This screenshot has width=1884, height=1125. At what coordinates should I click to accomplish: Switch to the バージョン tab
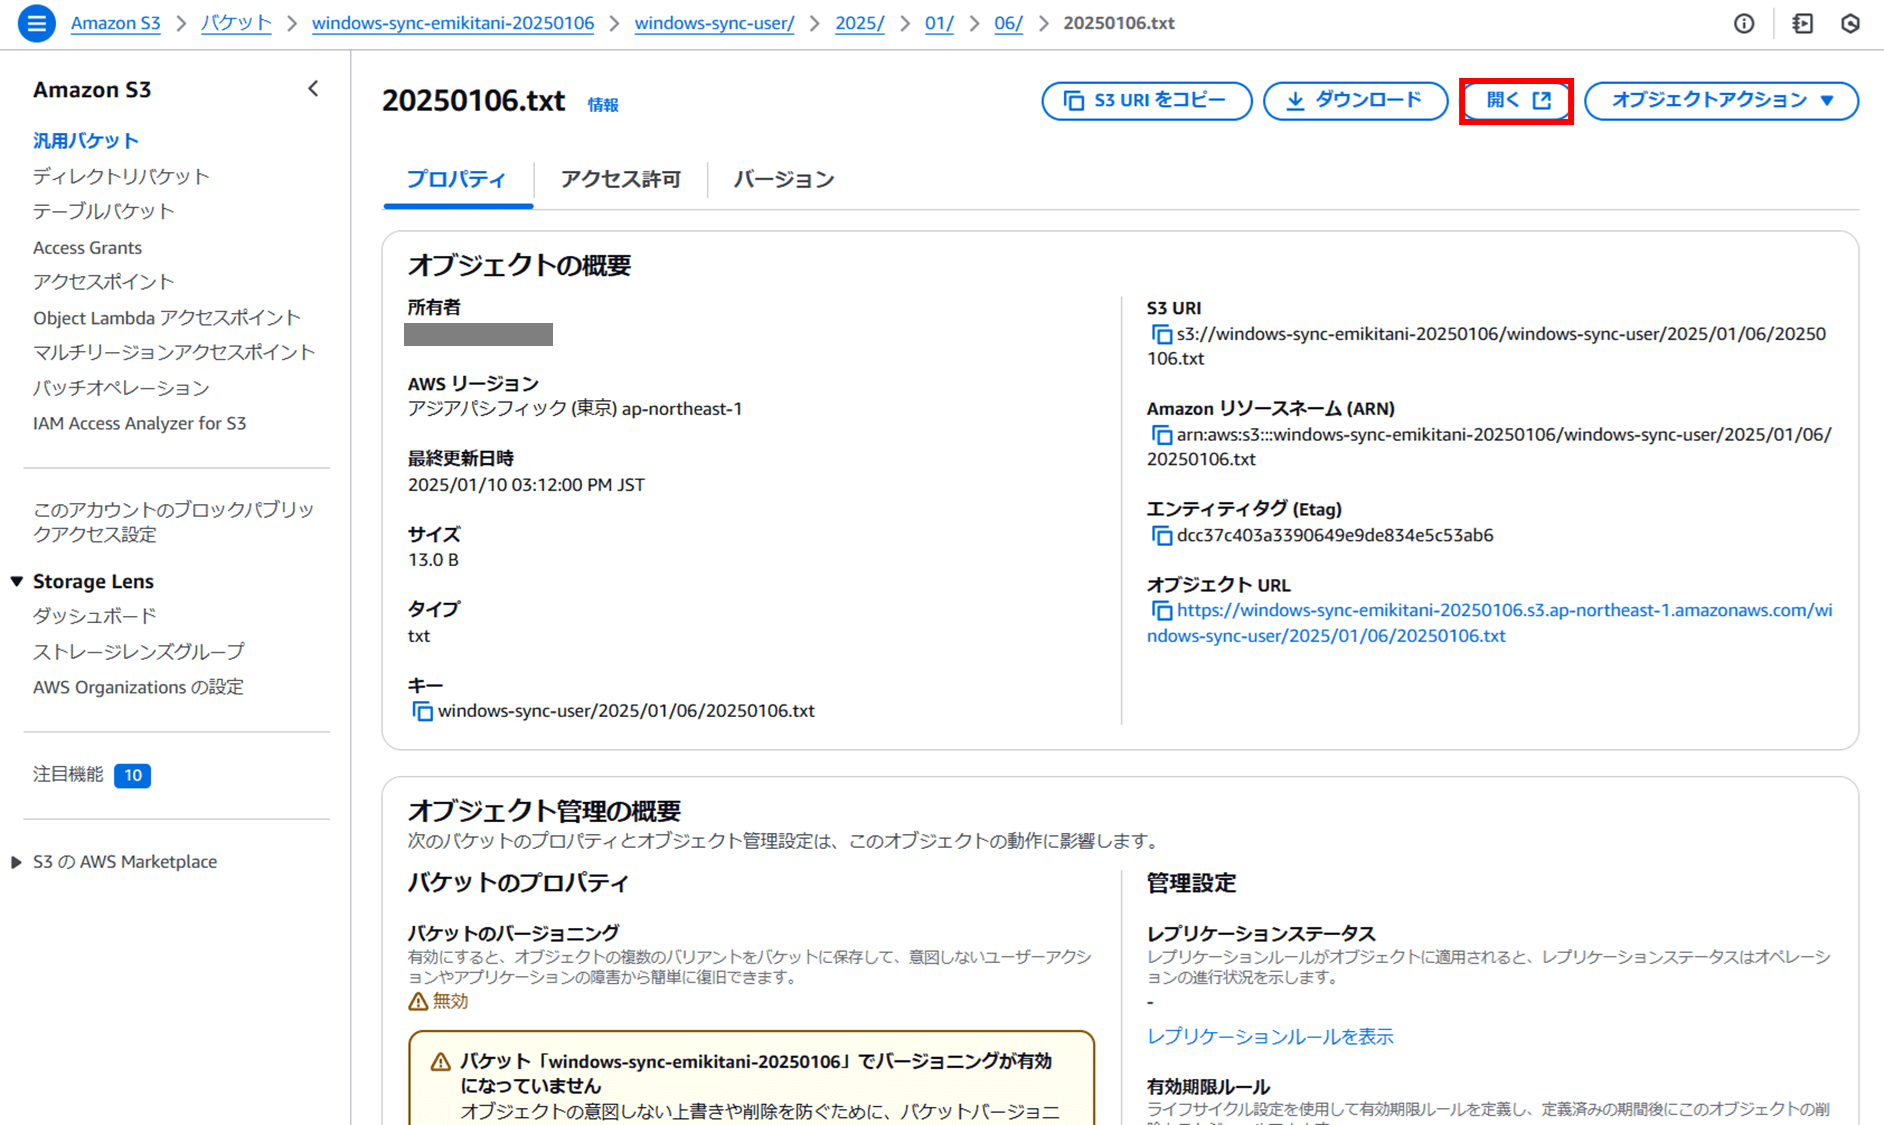point(784,179)
